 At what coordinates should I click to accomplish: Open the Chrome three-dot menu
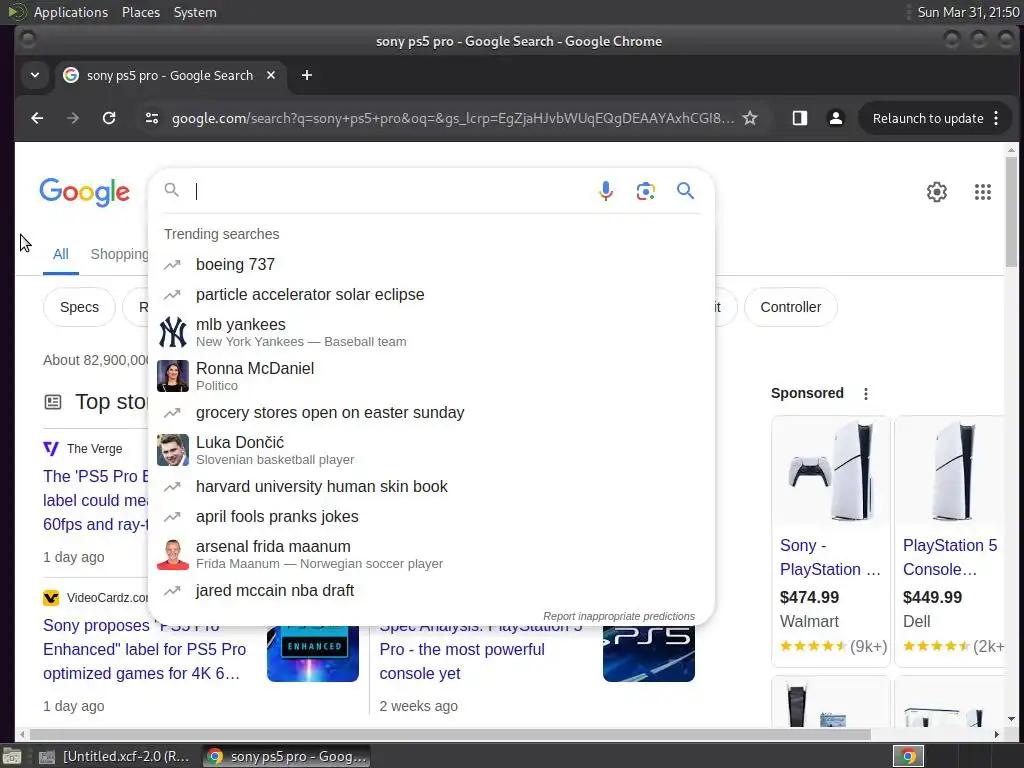pyautogui.click(x=996, y=118)
